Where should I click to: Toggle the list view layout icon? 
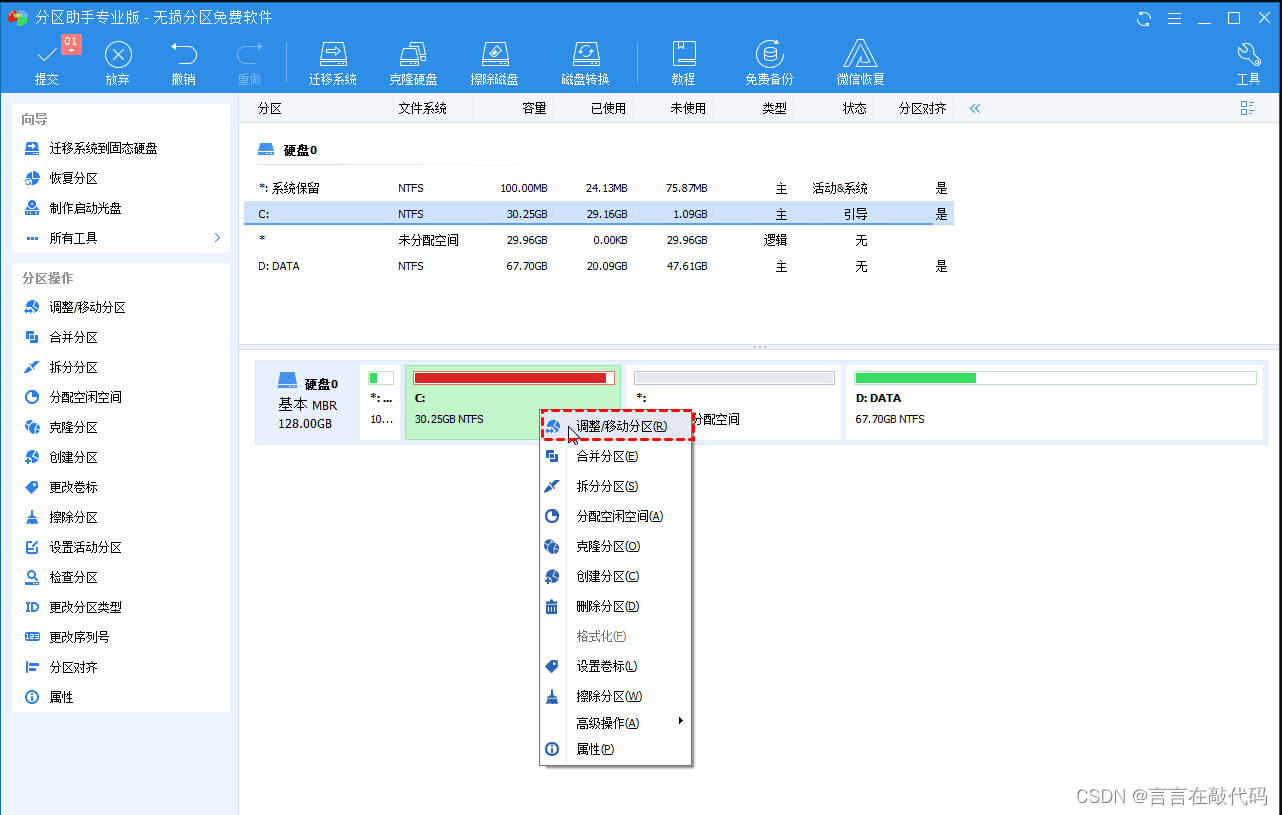pyautogui.click(x=1247, y=108)
